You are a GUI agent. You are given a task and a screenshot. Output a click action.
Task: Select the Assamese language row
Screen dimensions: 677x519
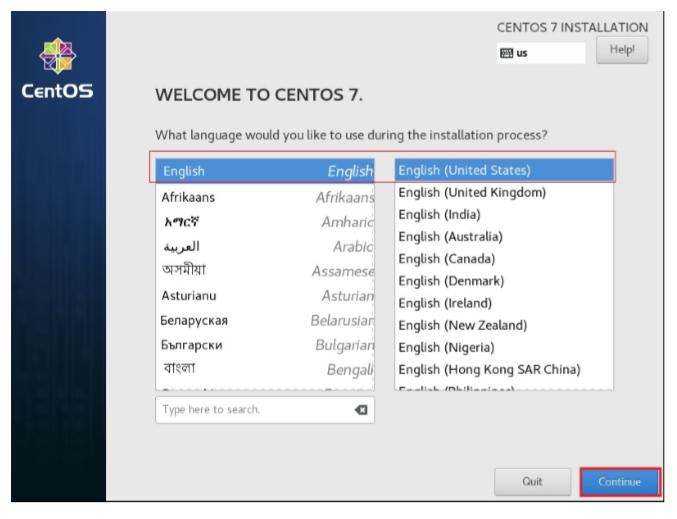[x=265, y=271]
